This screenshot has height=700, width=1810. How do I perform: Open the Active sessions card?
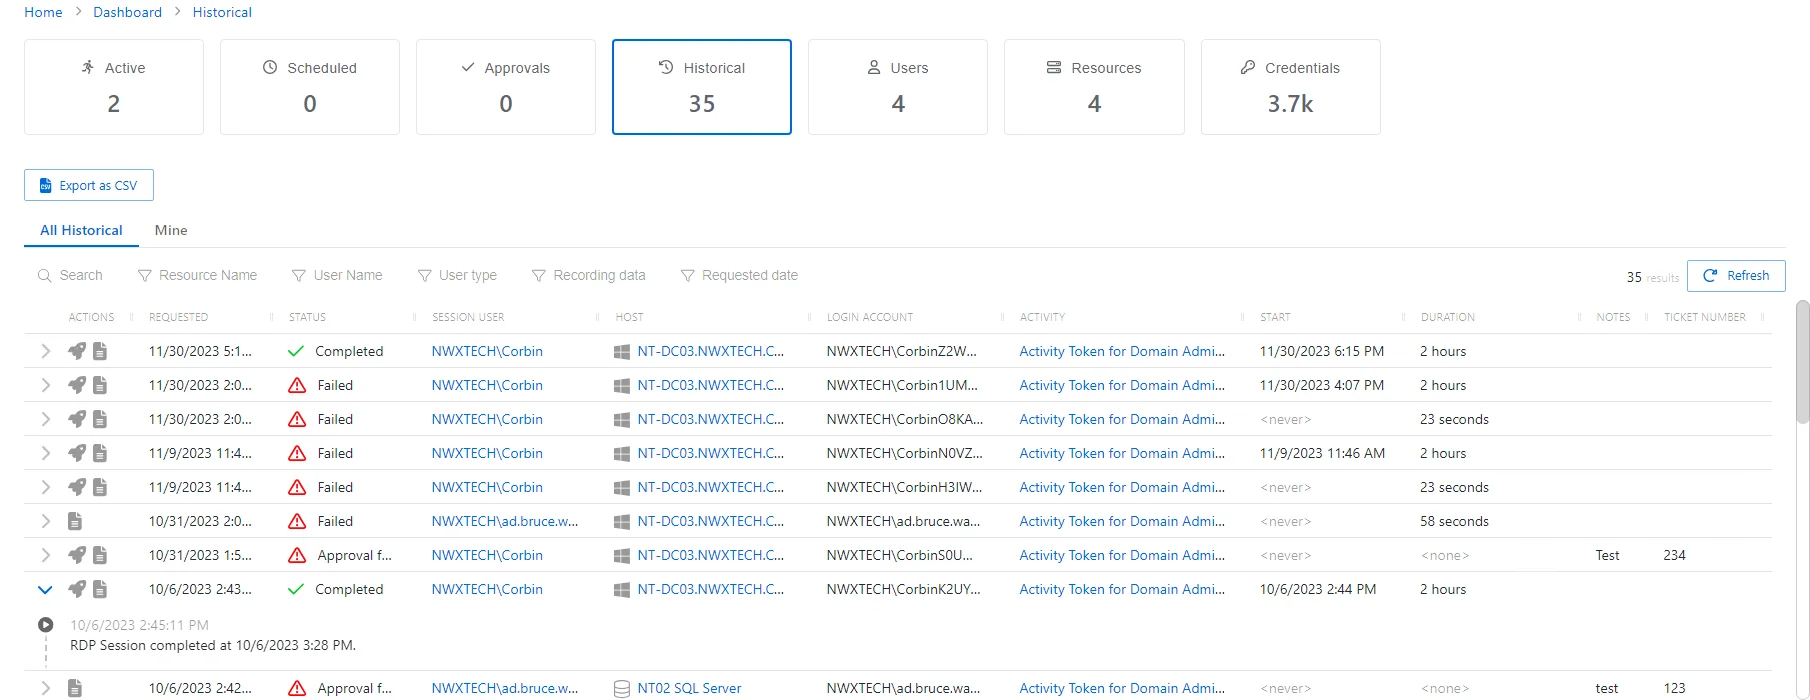point(114,87)
